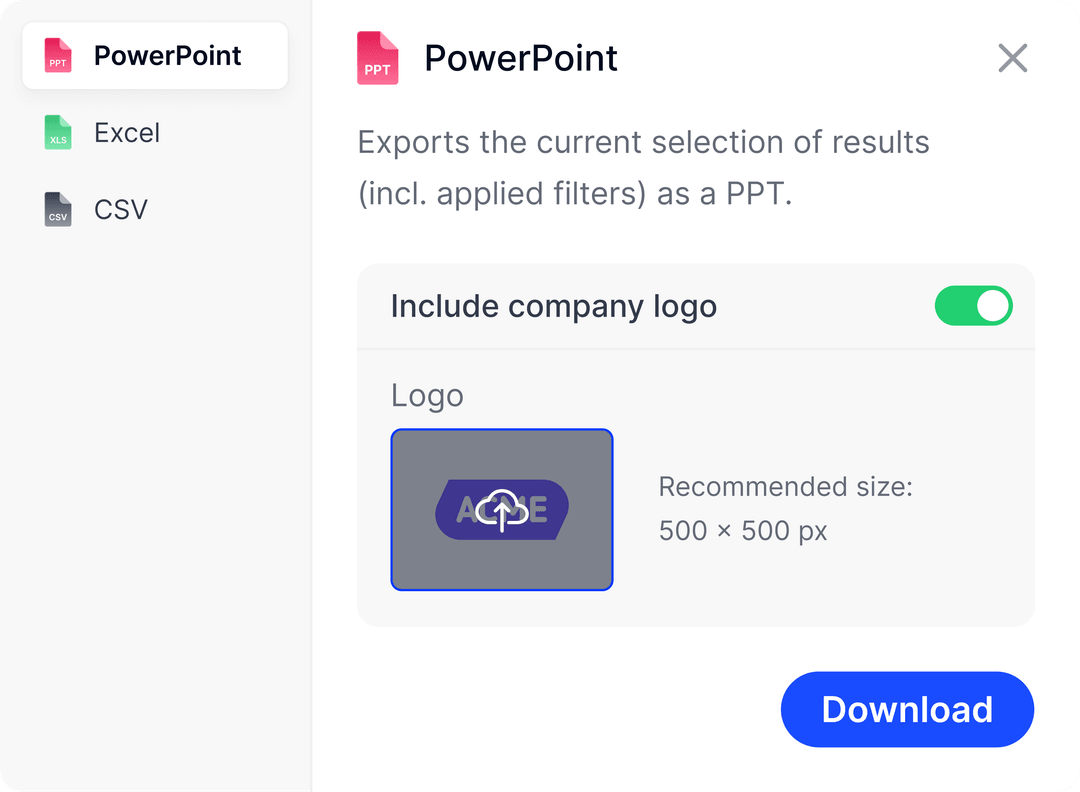Viewport: 1080px width, 792px height.
Task: Click the "Recommended size:" hint text
Action: click(x=785, y=487)
